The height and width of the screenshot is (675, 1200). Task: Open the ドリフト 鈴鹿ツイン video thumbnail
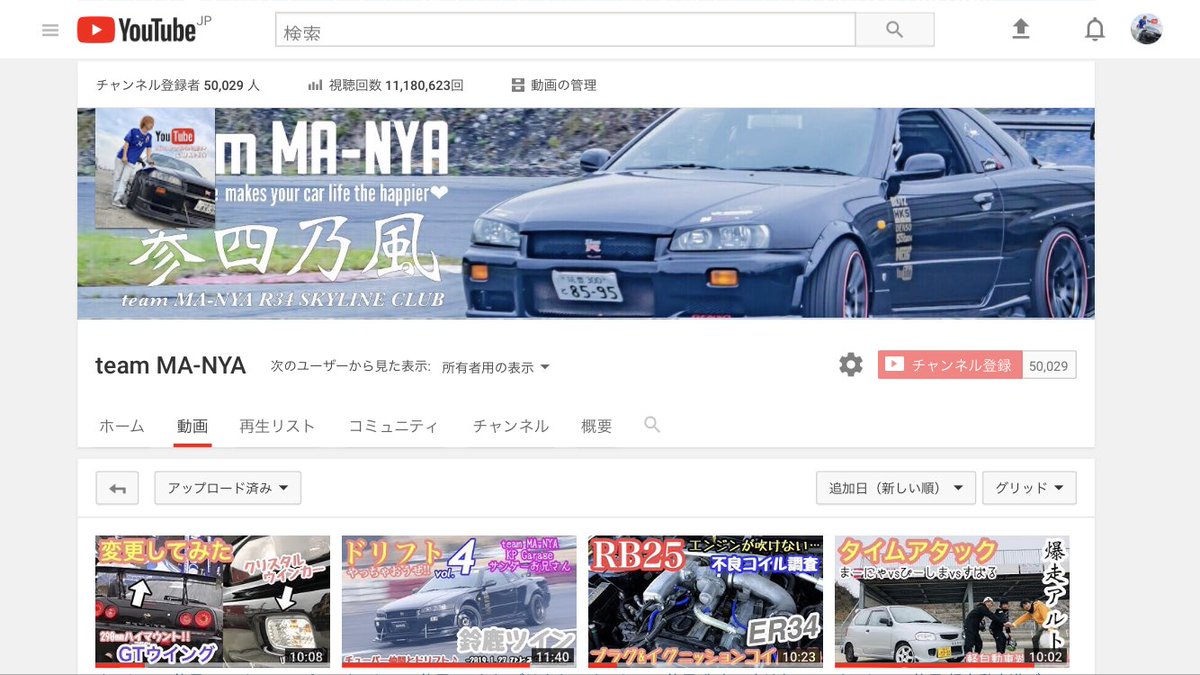[459, 601]
